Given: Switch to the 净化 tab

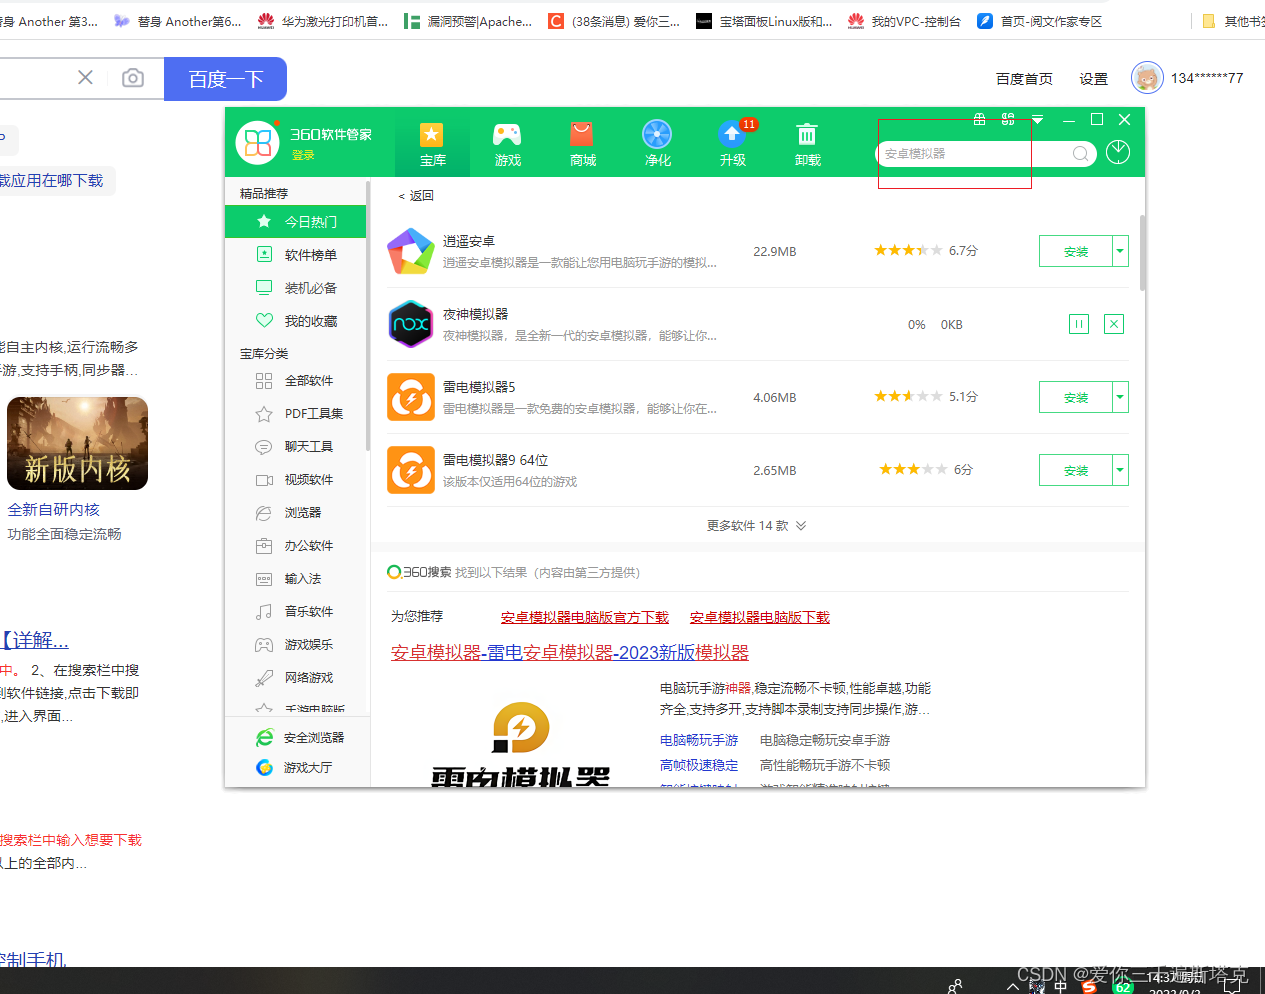Looking at the screenshot, I should click(657, 145).
